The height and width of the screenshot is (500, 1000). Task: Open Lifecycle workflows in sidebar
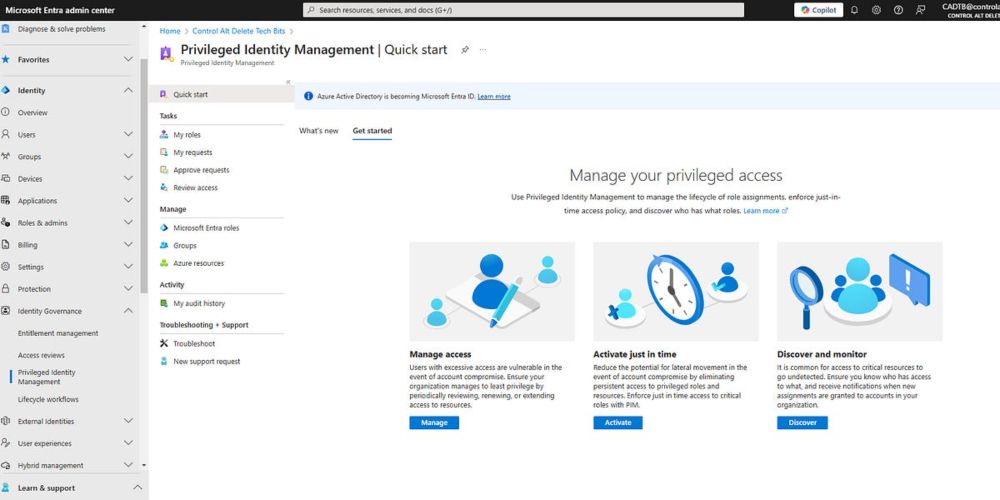pos(48,399)
